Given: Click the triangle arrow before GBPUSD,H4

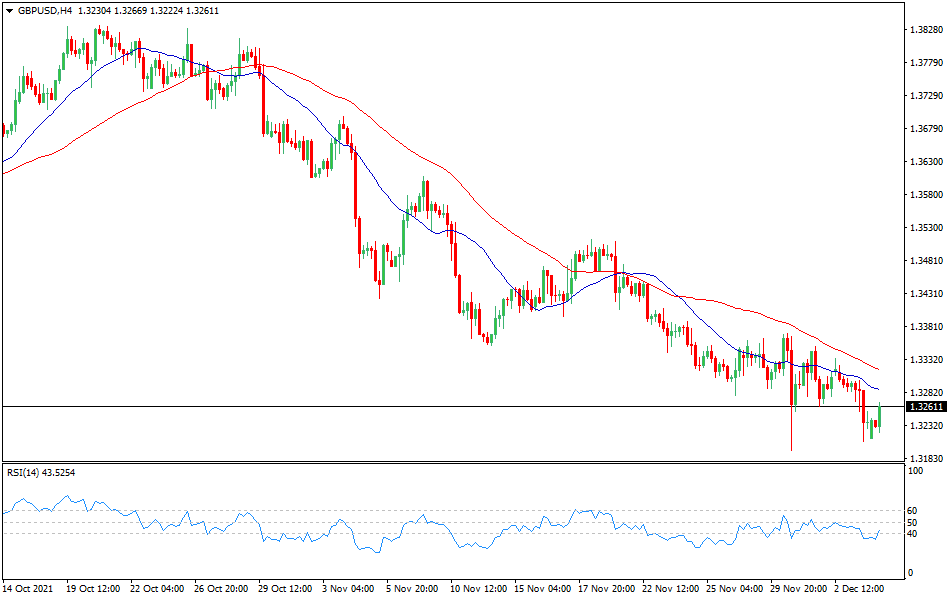Looking at the screenshot, I should click(9, 9).
